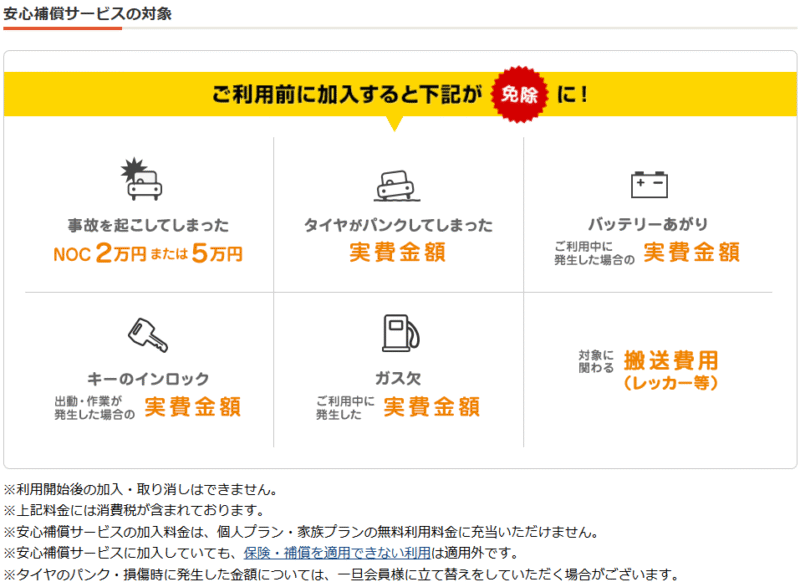The width and height of the screenshot is (800, 582).
Task: Click note ※利用開始後の加入・取り消しはできません。
Action: tap(140, 490)
